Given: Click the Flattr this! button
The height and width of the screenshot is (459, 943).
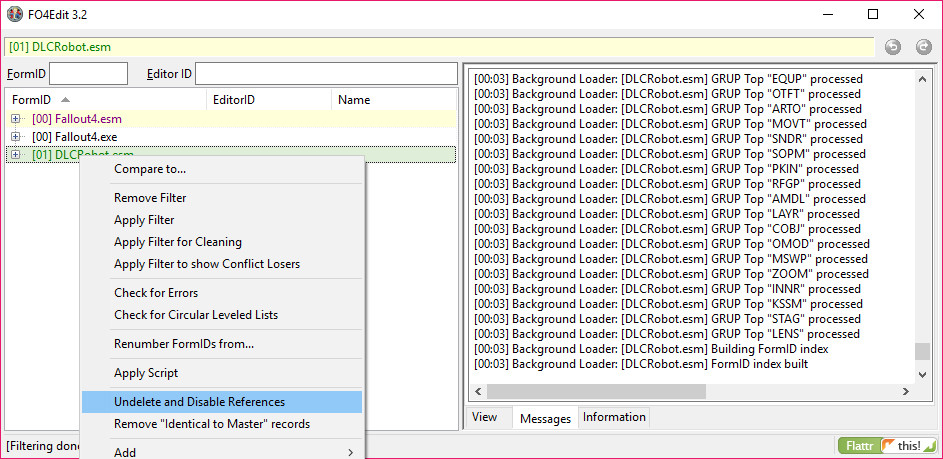Looking at the screenshot, I should pyautogui.click(x=887, y=446).
